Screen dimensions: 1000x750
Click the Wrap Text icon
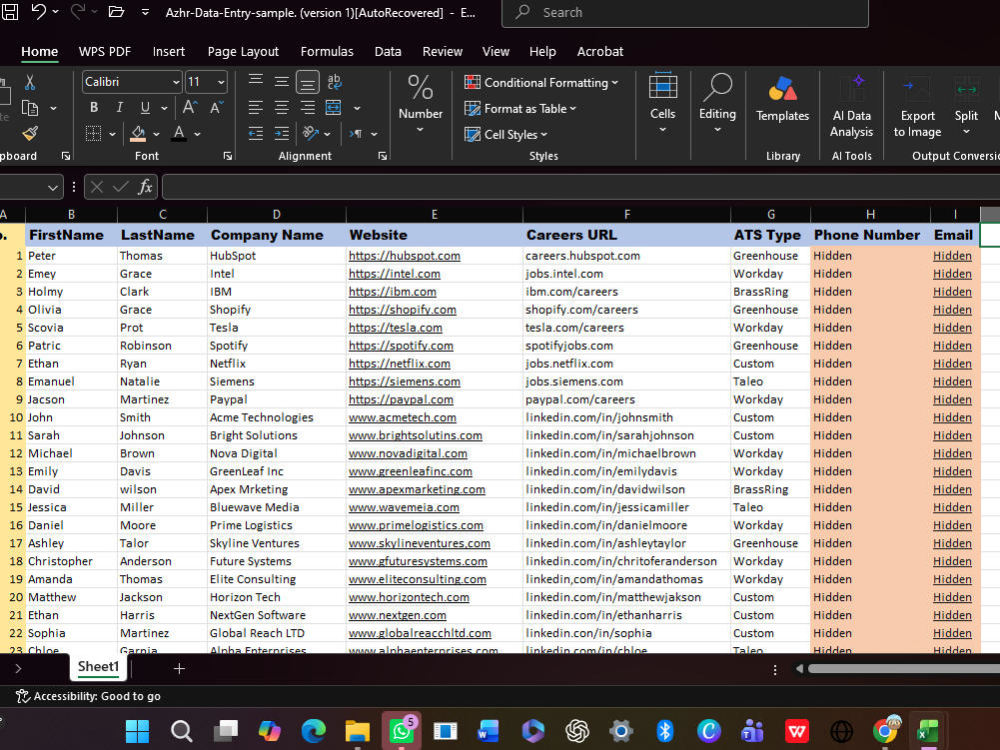(x=334, y=82)
